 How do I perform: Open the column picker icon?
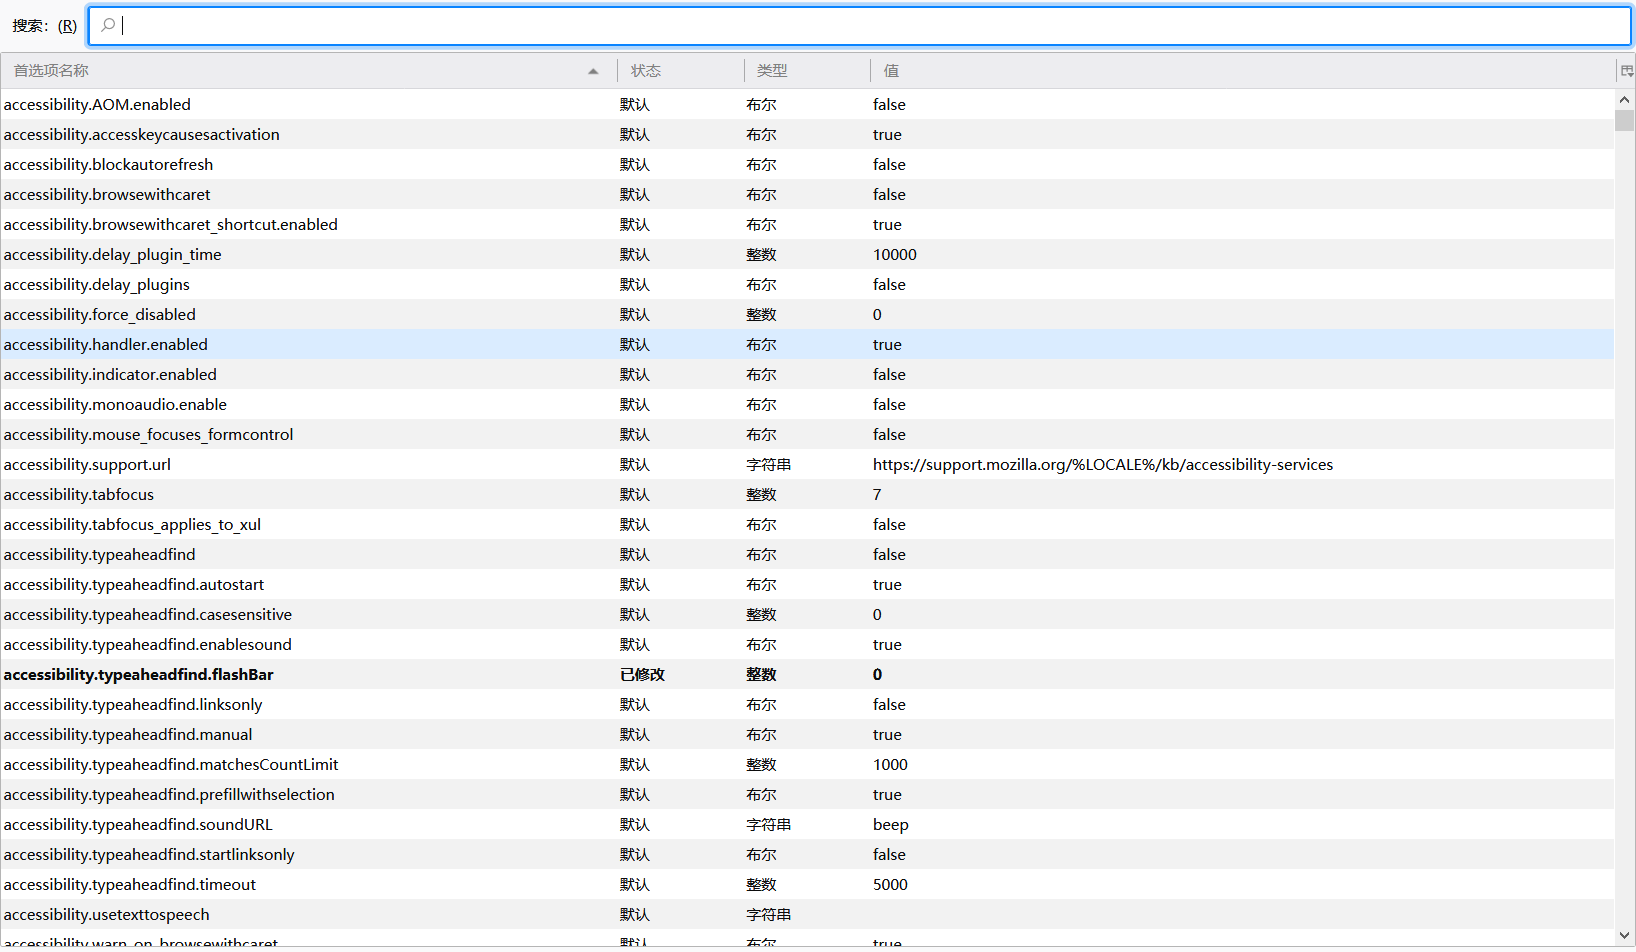point(1626,71)
